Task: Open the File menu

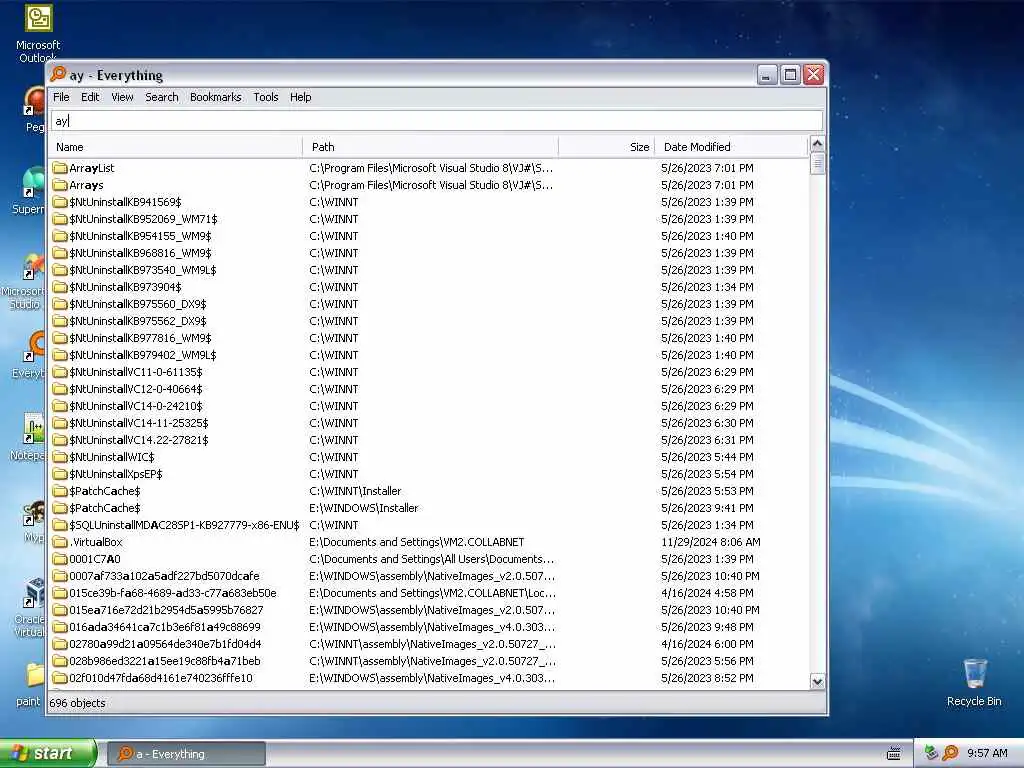Action: click(61, 97)
